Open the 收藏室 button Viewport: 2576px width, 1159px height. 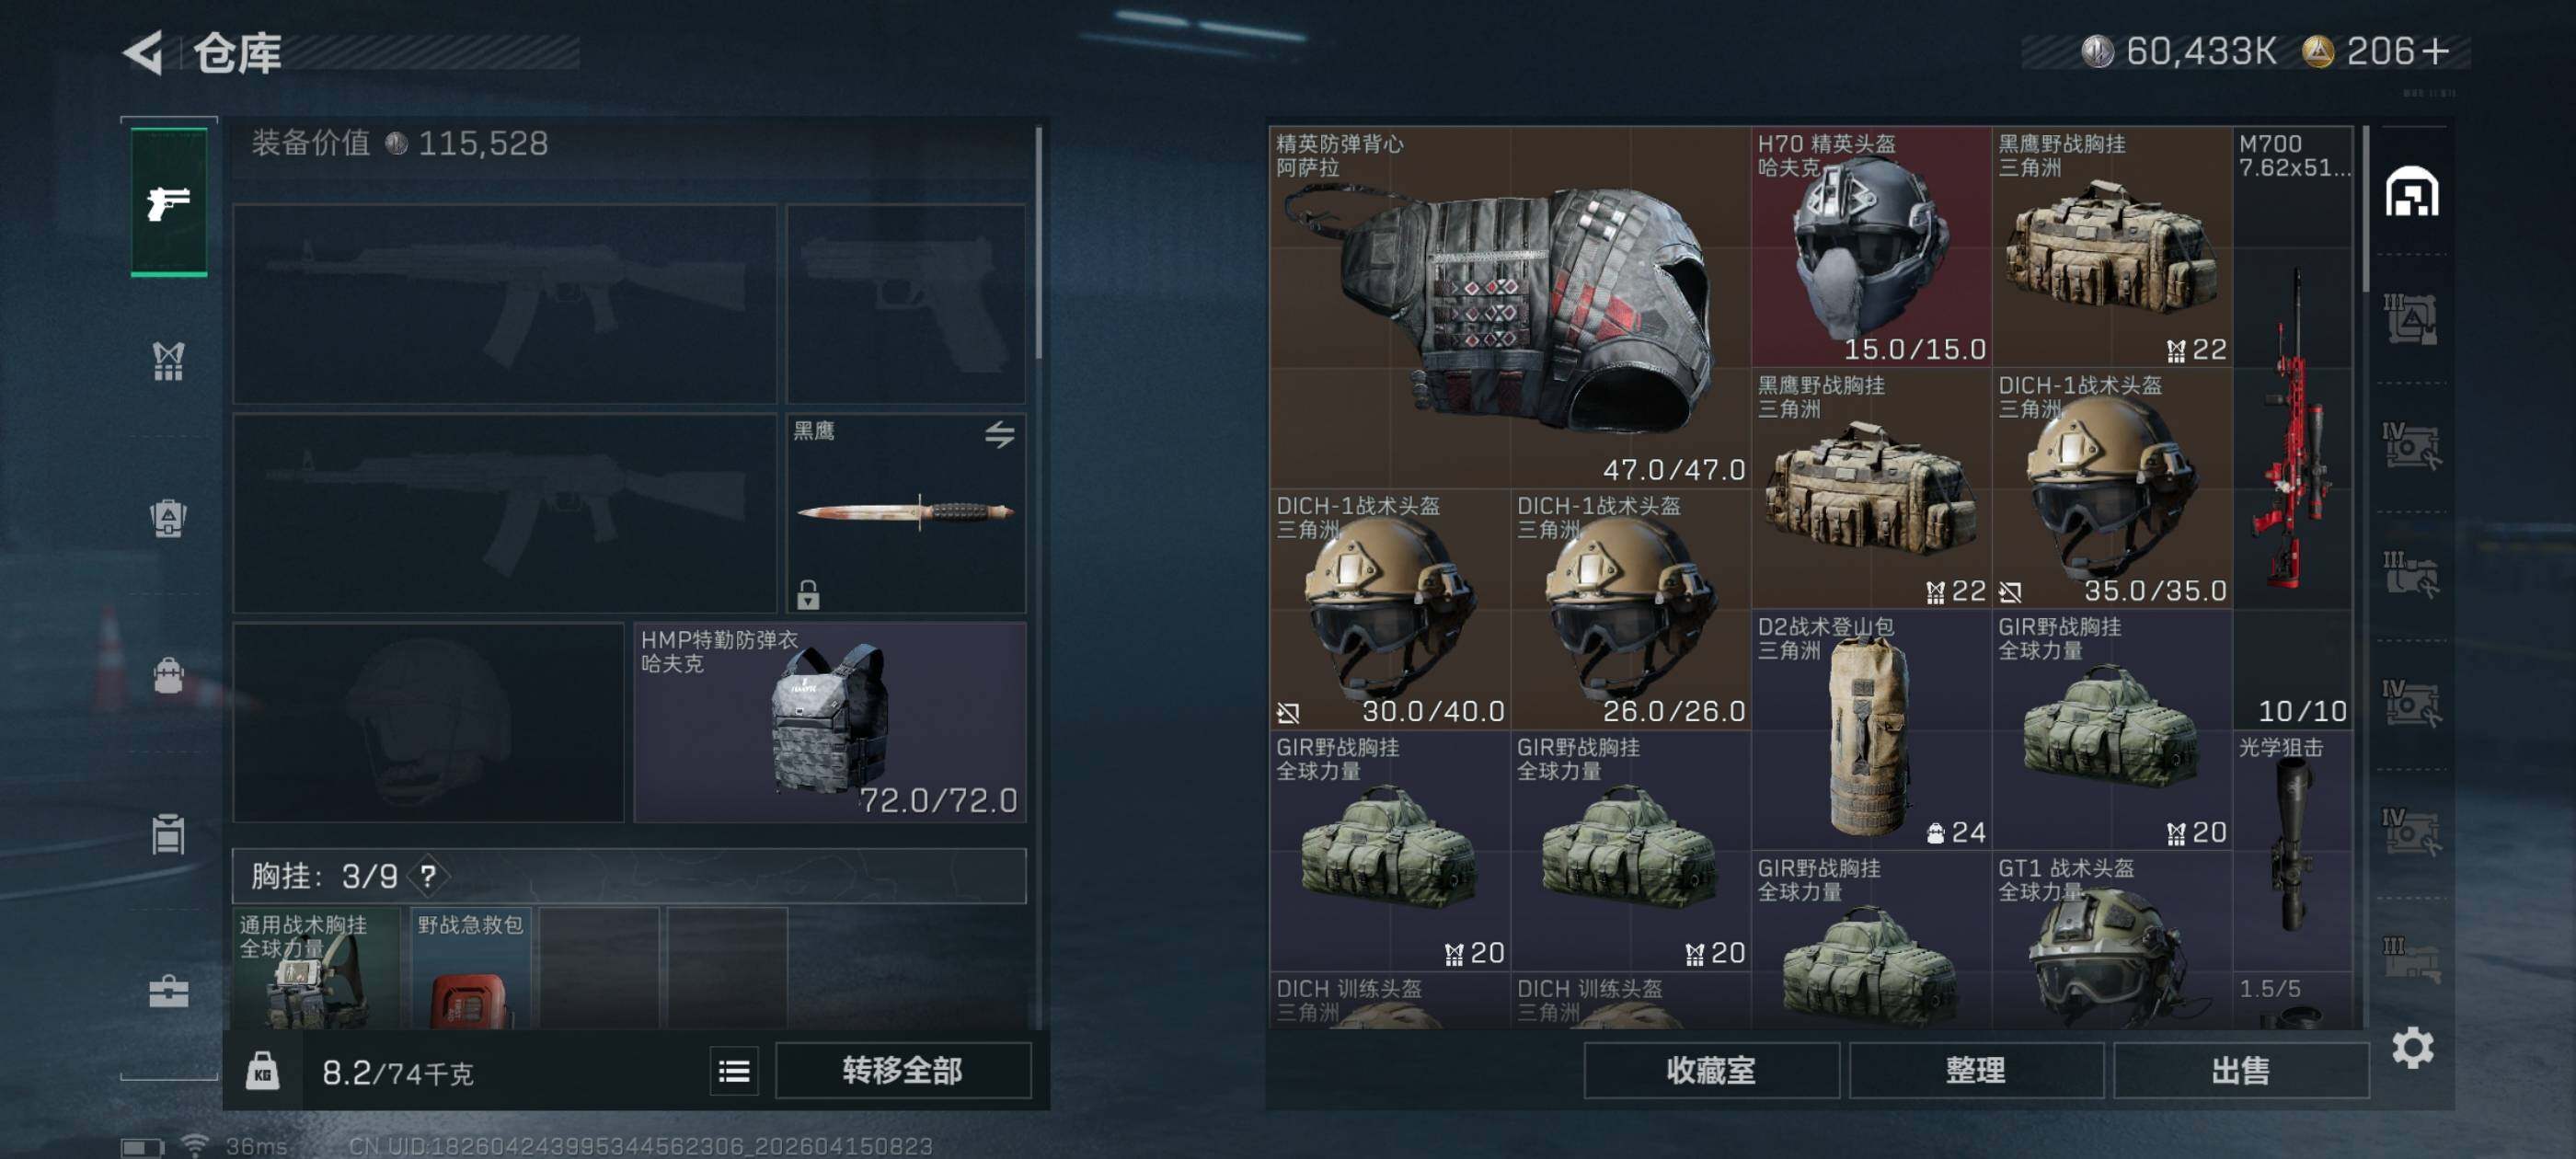(x=1711, y=1071)
